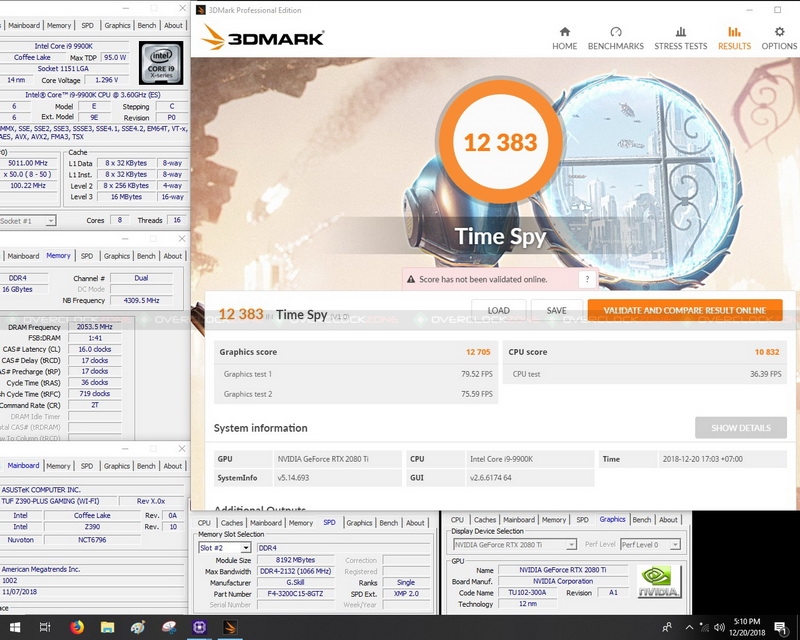Click the question mark help on validation notice
The width and height of the screenshot is (800, 640).
587,279
